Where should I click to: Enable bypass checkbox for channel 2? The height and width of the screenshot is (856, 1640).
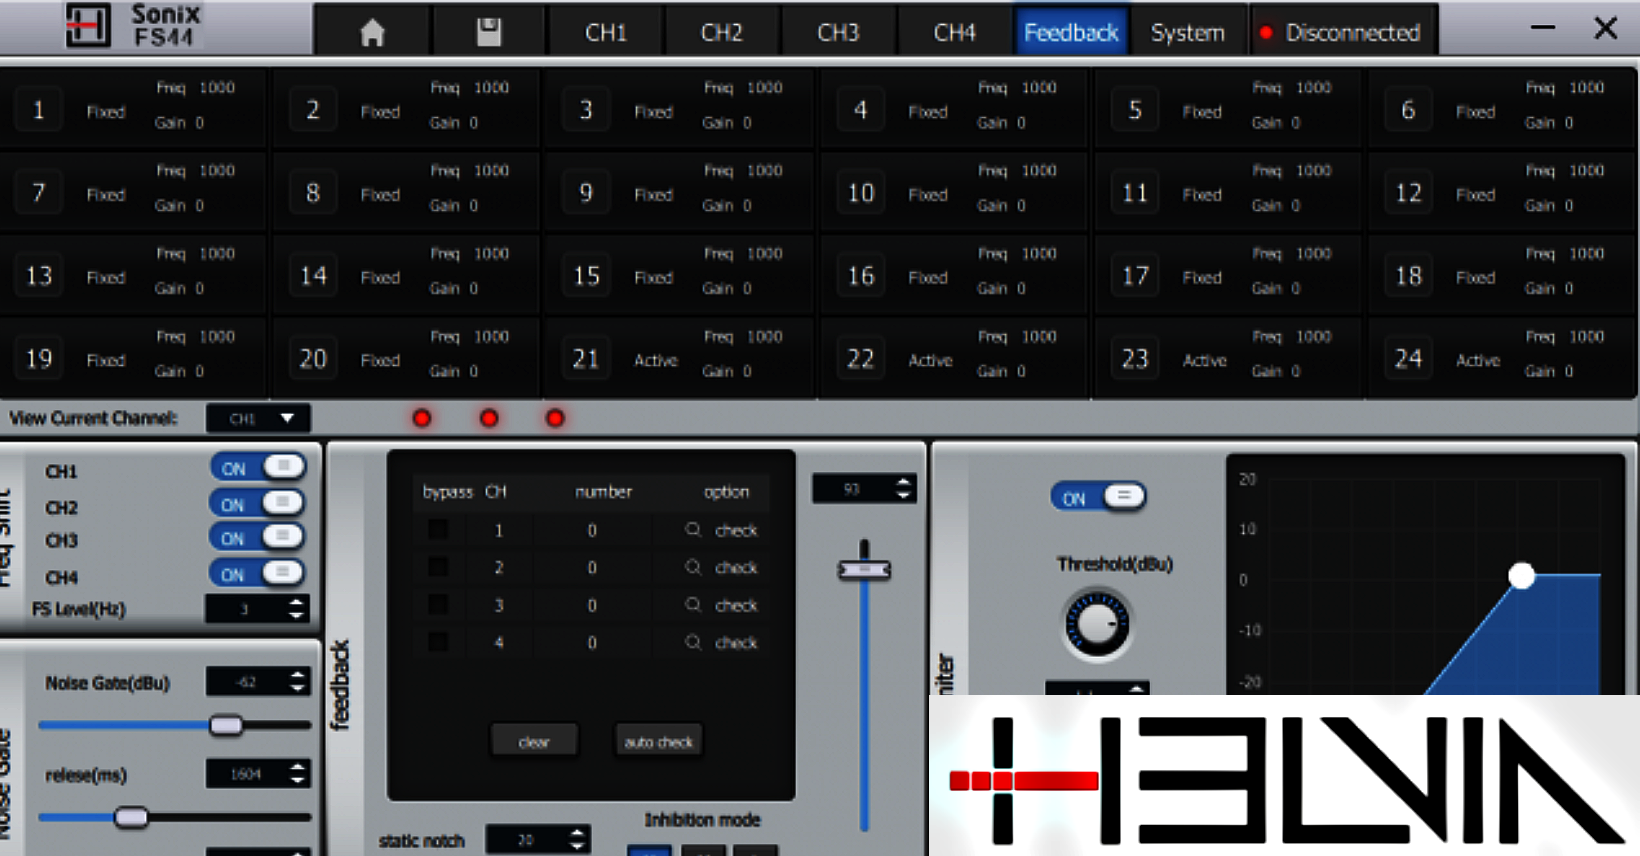pyautogui.click(x=438, y=567)
